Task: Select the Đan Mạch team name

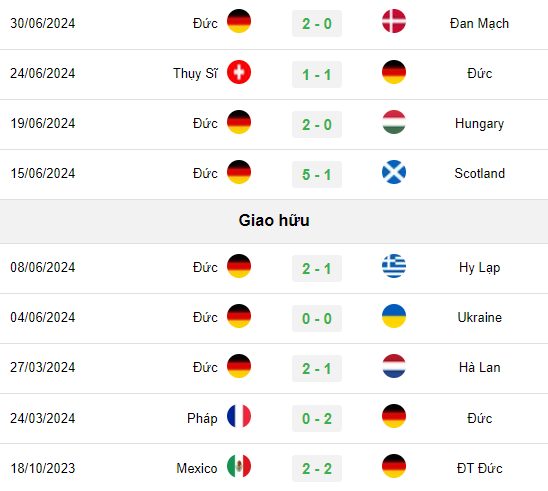Action: pyautogui.click(x=479, y=23)
